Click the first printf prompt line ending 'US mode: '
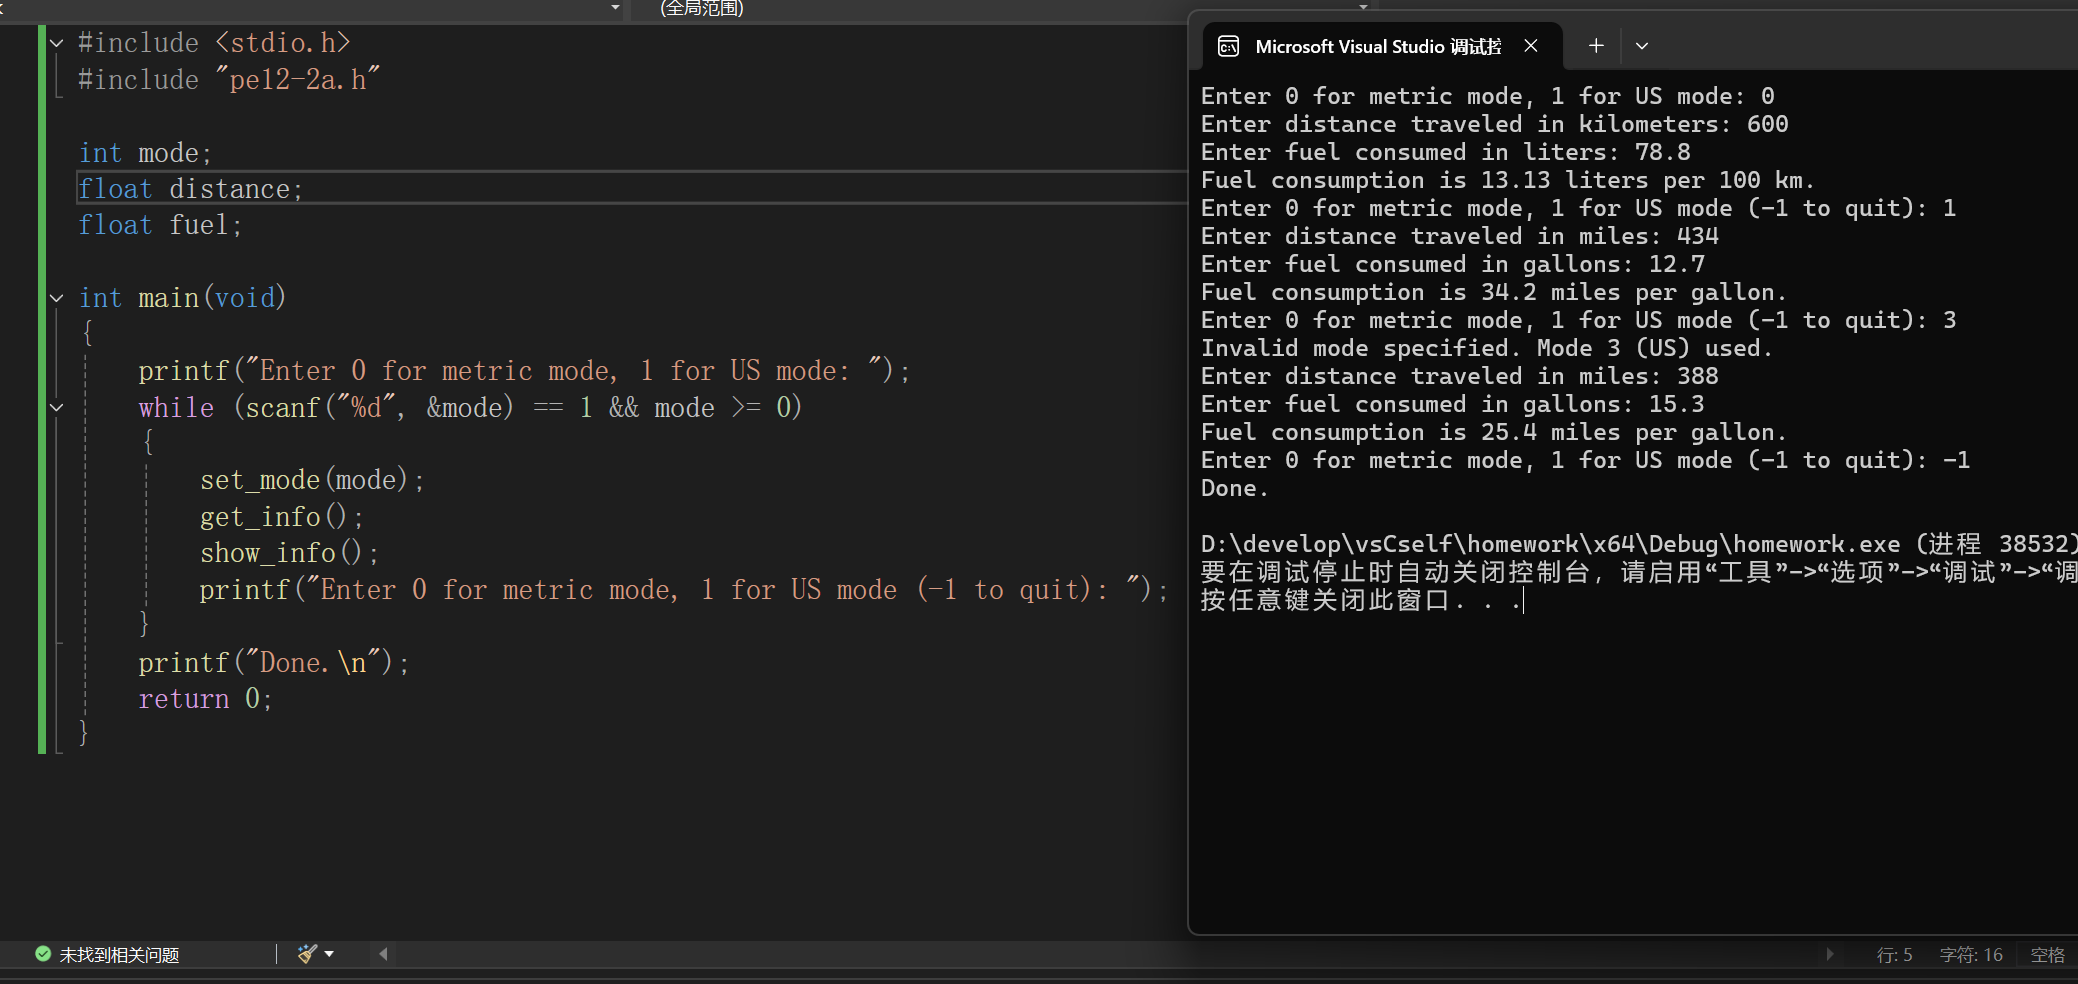2078x984 pixels. 524,371
